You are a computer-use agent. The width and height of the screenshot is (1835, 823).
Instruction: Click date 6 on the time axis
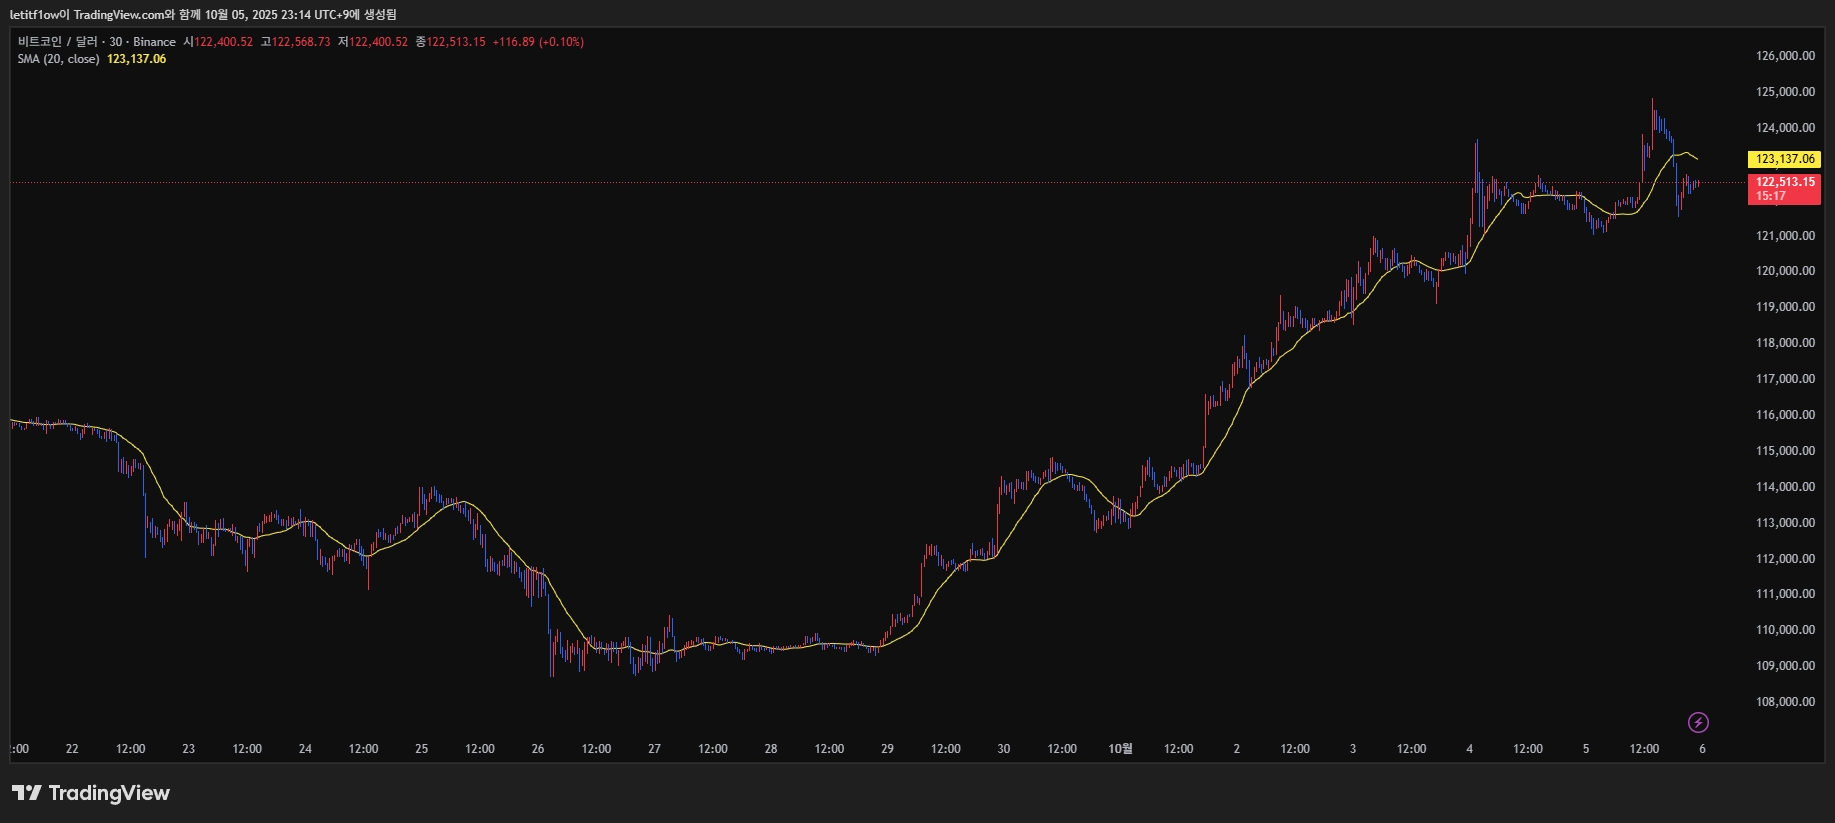[x=1702, y=749]
